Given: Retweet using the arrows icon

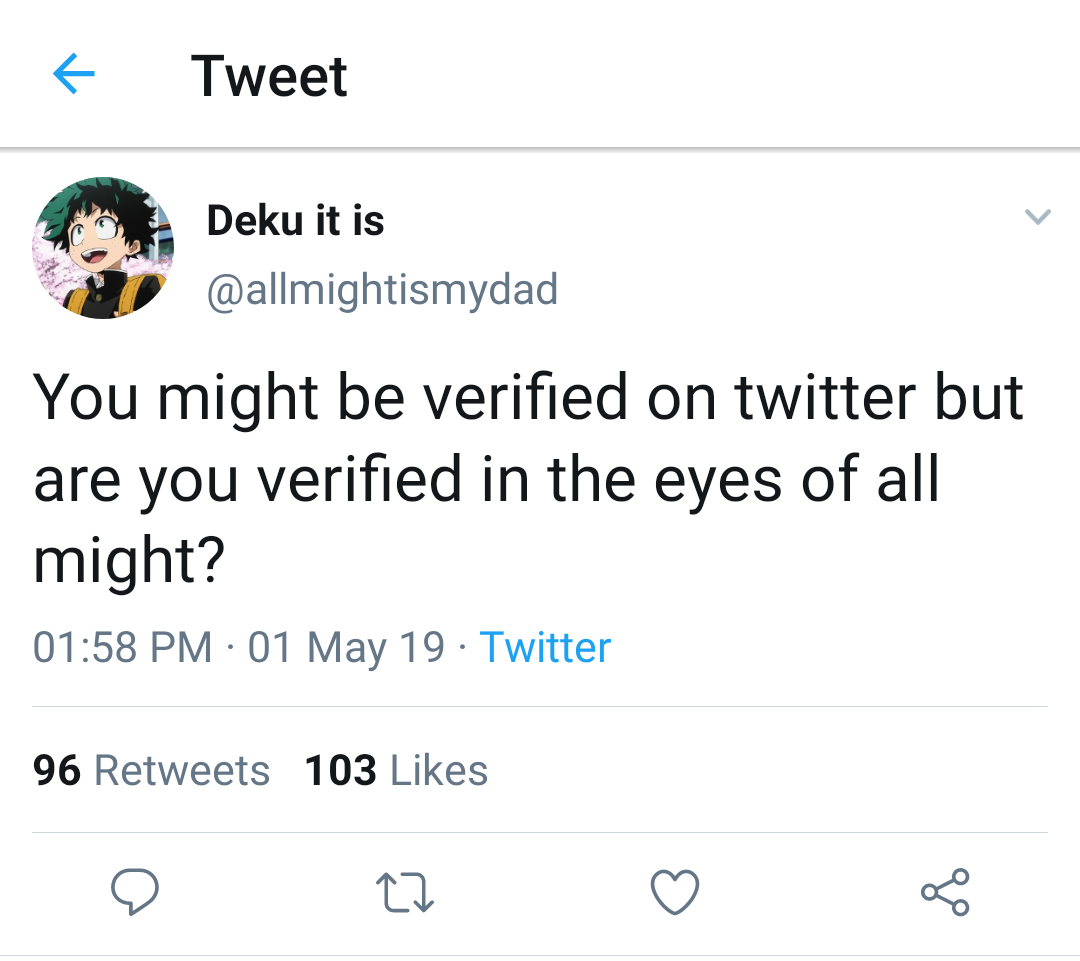Looking at the screenshot, I should point(405,892).
